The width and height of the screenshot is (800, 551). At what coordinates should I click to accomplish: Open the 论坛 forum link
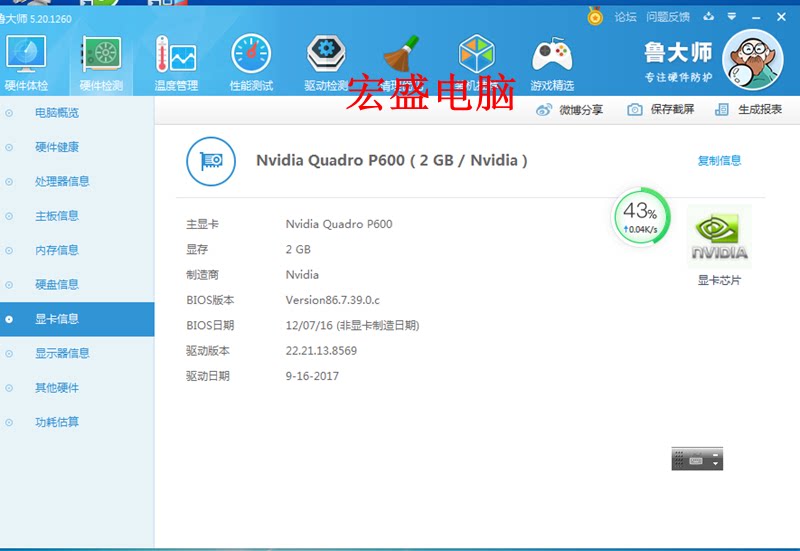(625, 17)
